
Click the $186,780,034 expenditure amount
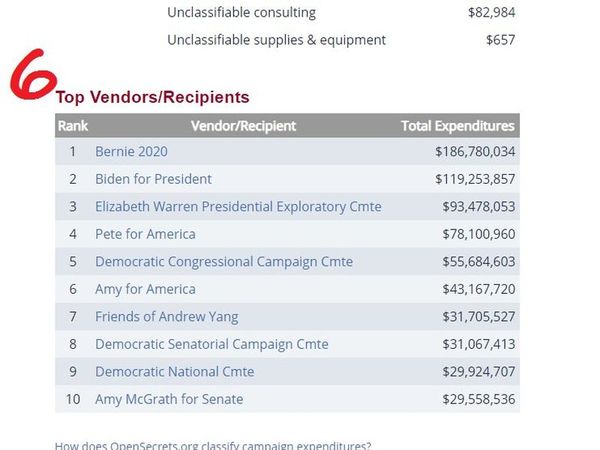click(475, 151)
